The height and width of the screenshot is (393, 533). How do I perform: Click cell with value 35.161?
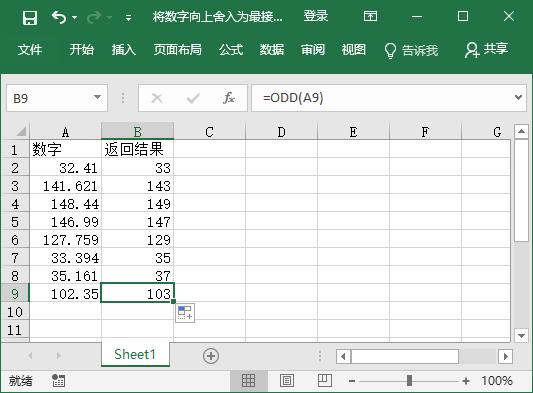65,275
